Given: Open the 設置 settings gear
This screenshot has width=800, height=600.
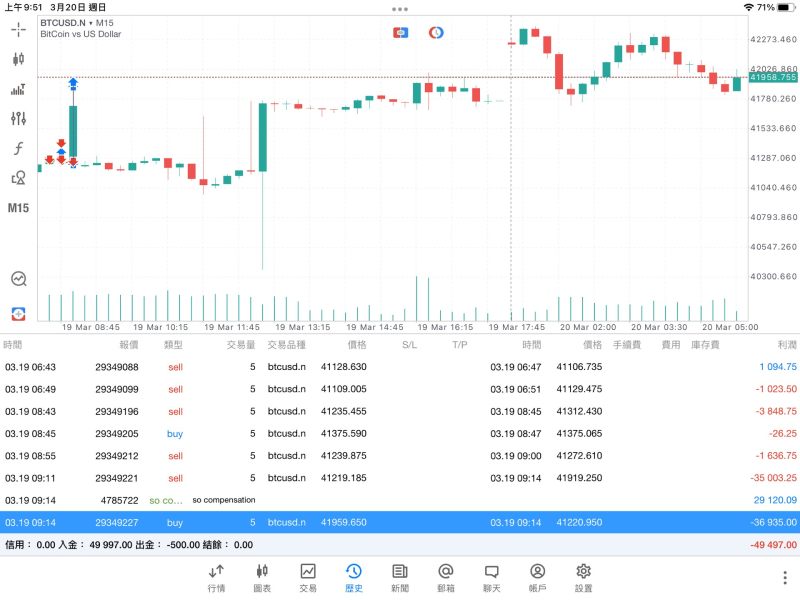Looking at the screenshot, I should click(x=584, y=578).
